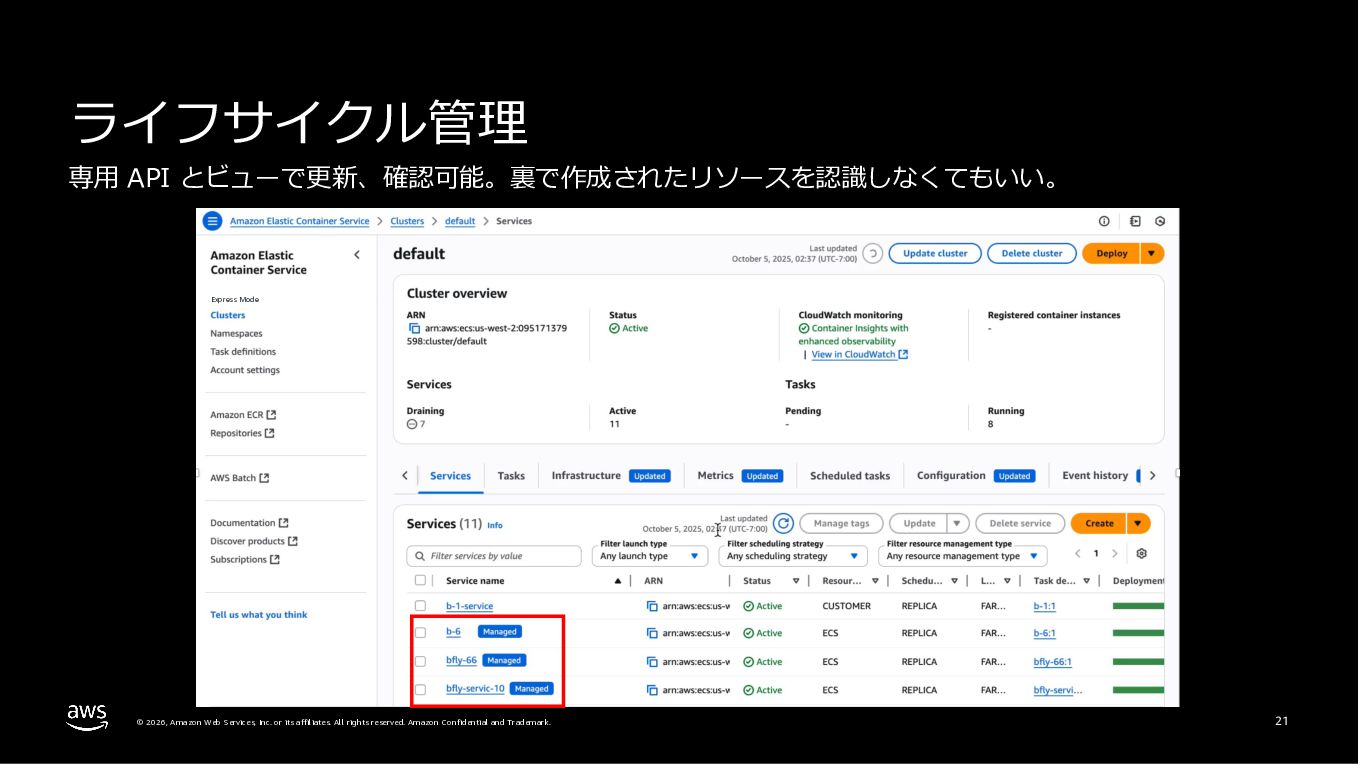This screenshot has height=765, width=1361.
Task: Open the hamburger navigation menu icon
Action: (x=212, y=221)
